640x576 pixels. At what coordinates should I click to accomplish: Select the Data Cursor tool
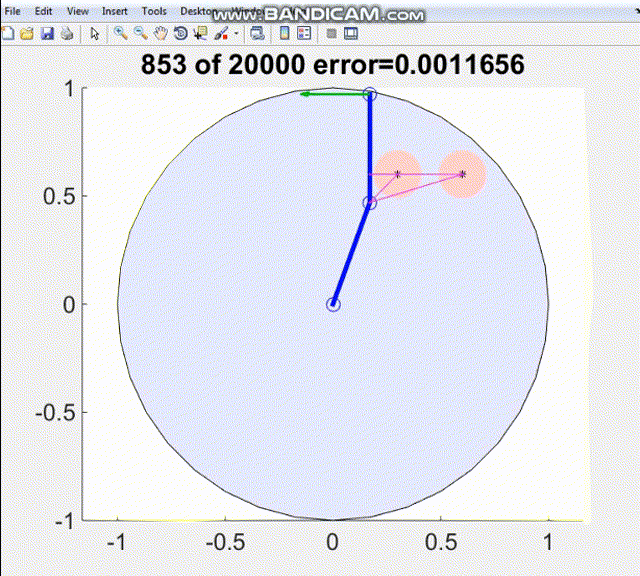point(200,33)
